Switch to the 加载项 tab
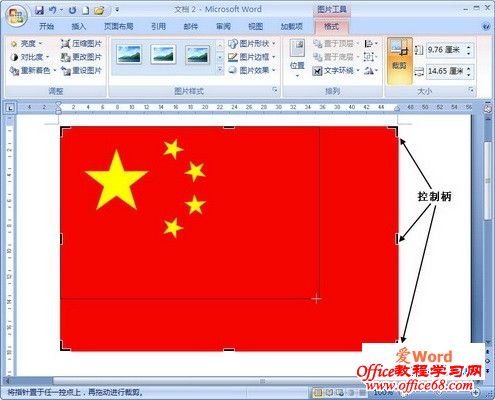495x400 pixels. point(291,26)
